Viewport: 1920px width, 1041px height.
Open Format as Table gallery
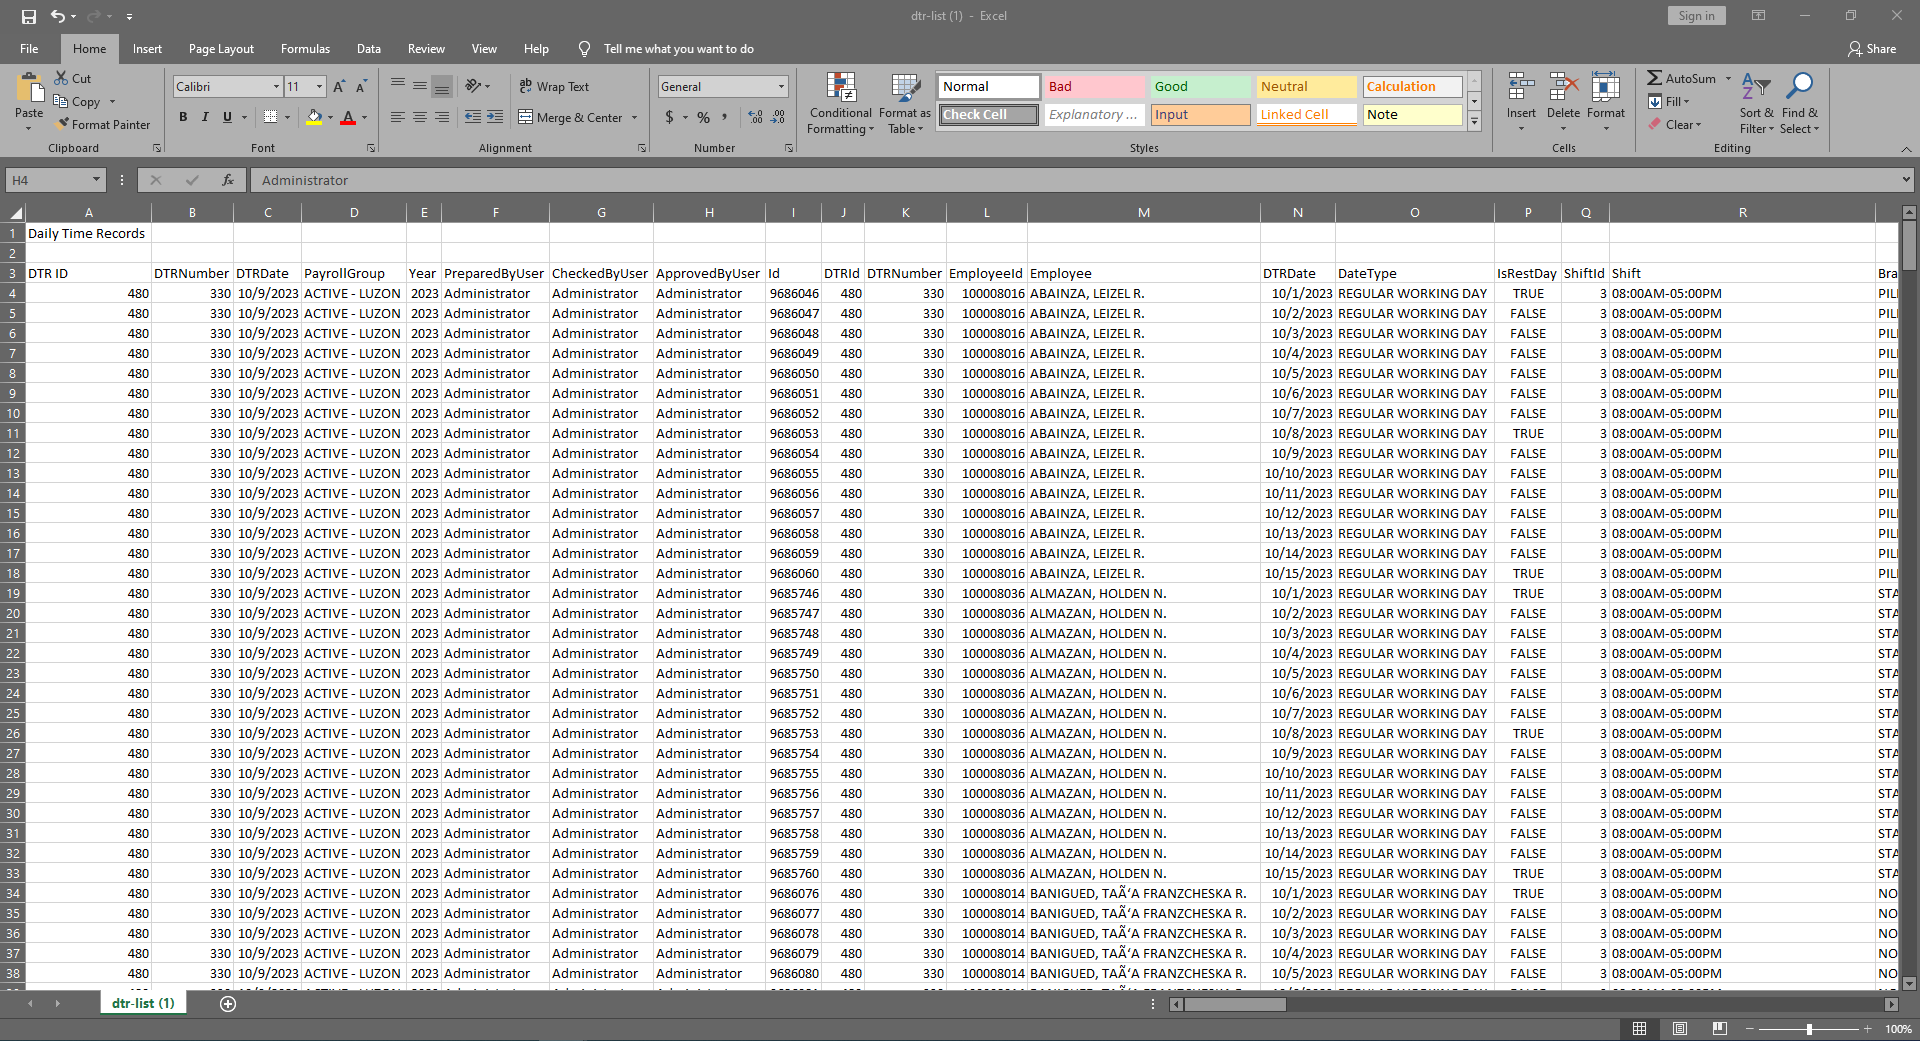(x=905, y=103)
